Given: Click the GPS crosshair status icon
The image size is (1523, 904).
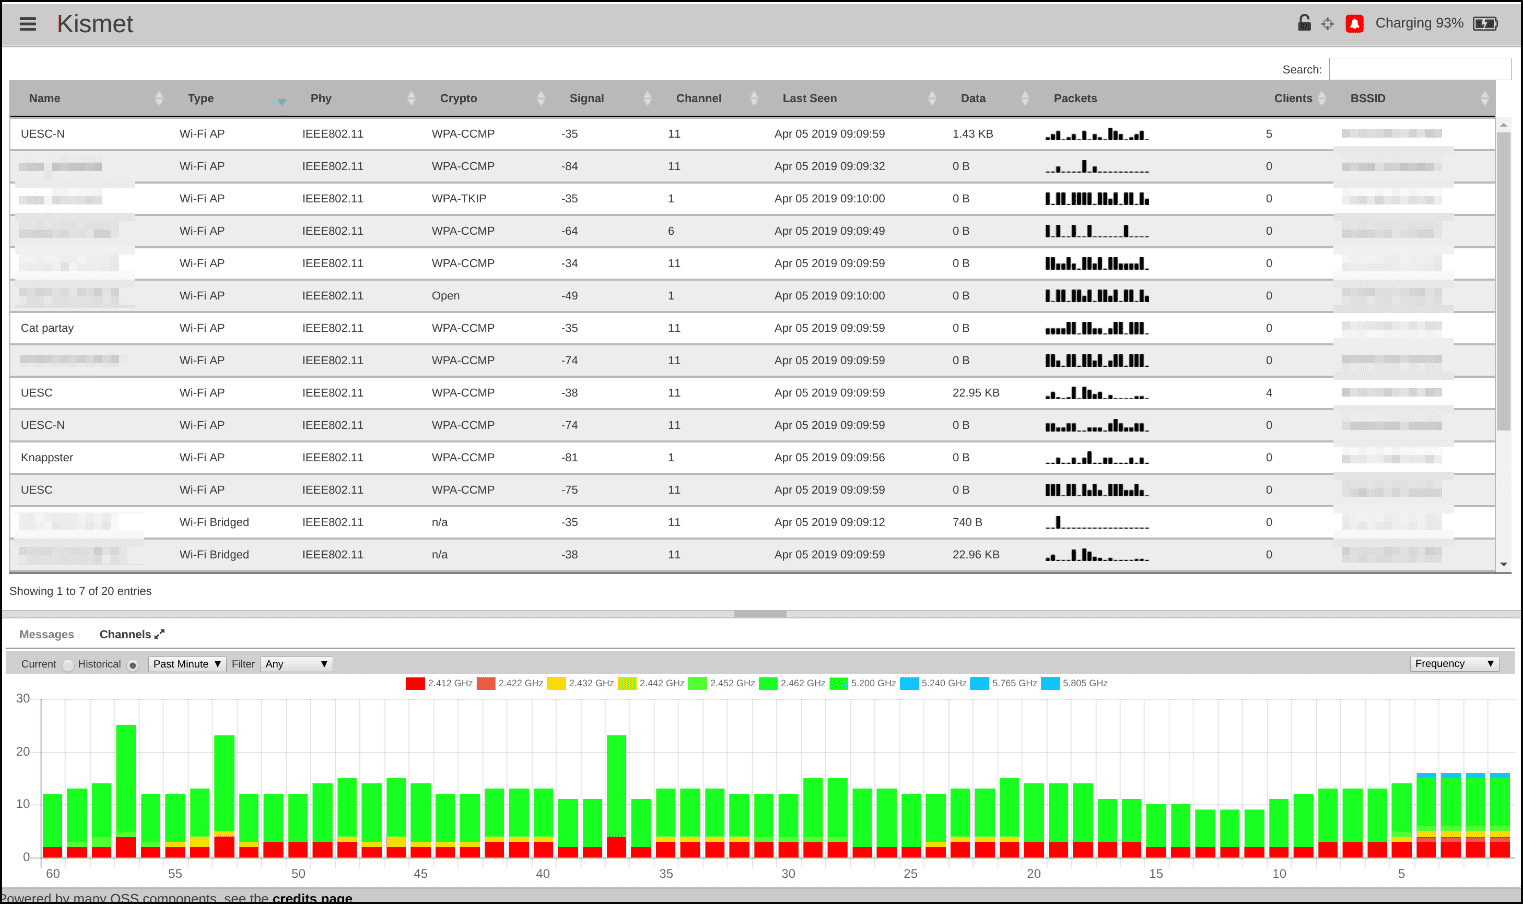Looking at the screenshot, I should click(1327, 22).
